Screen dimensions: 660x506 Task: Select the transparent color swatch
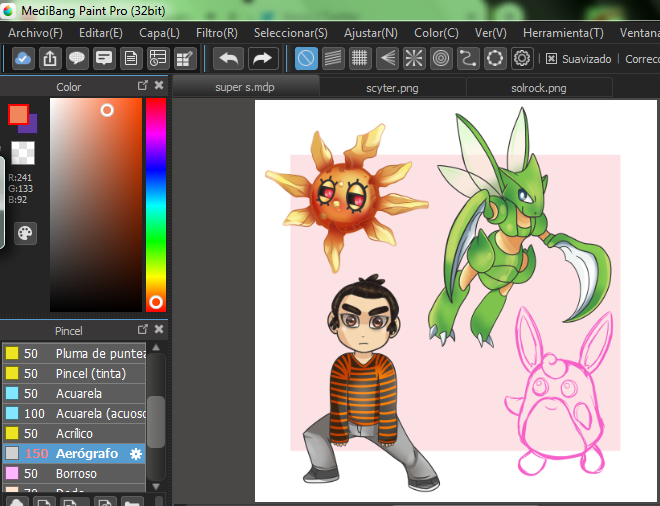pos(23,152)
